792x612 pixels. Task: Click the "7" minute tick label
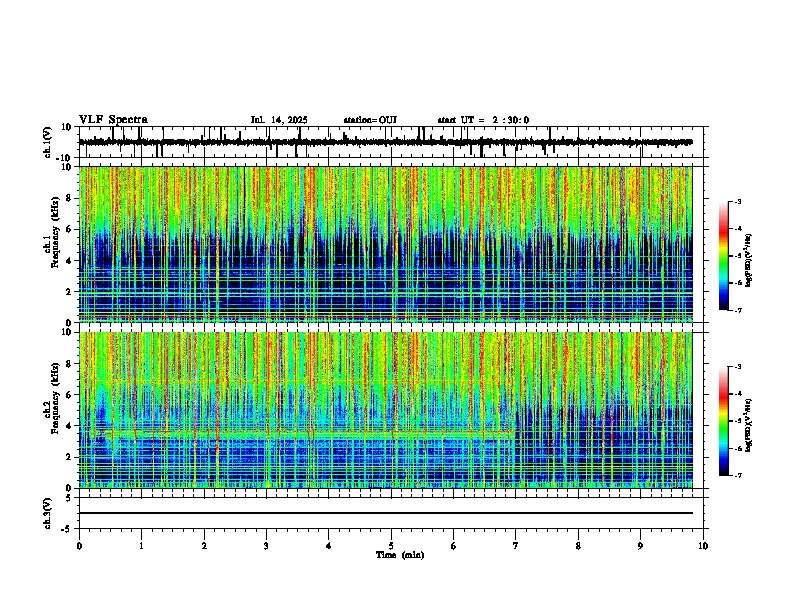click(x=516, y=546)
